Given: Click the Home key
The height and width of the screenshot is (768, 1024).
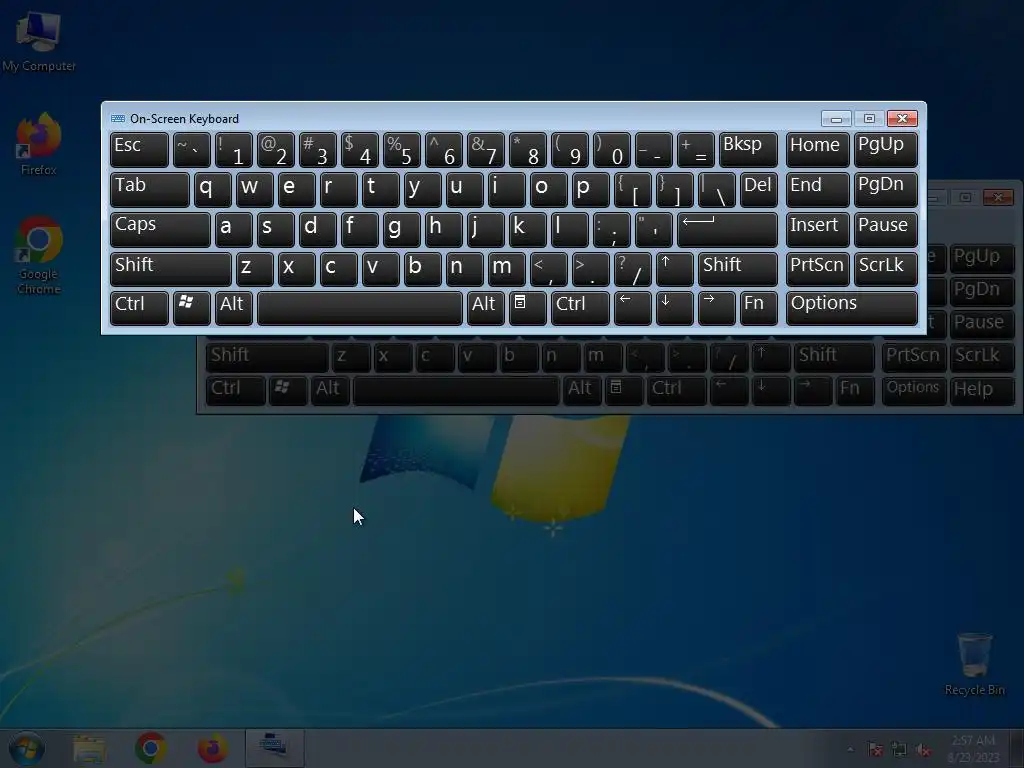Looking at the screenshot, I should [x=818, y=150].
